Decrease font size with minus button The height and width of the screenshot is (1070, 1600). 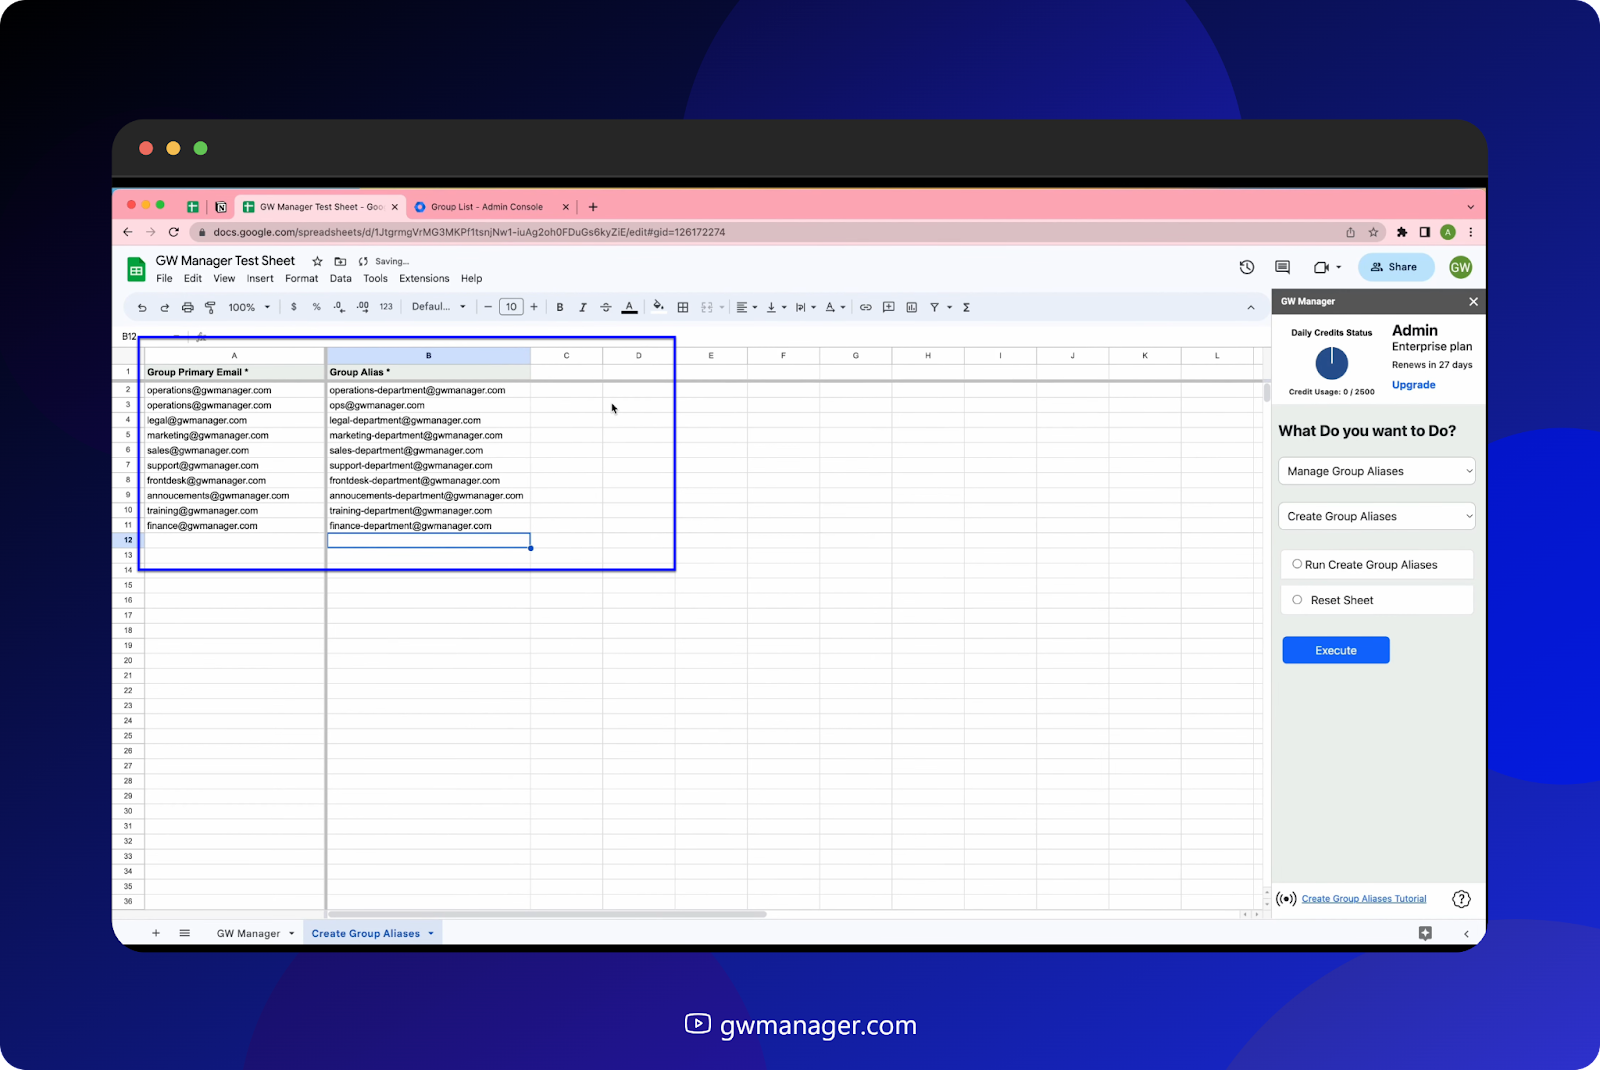click(x=488, y=307)
